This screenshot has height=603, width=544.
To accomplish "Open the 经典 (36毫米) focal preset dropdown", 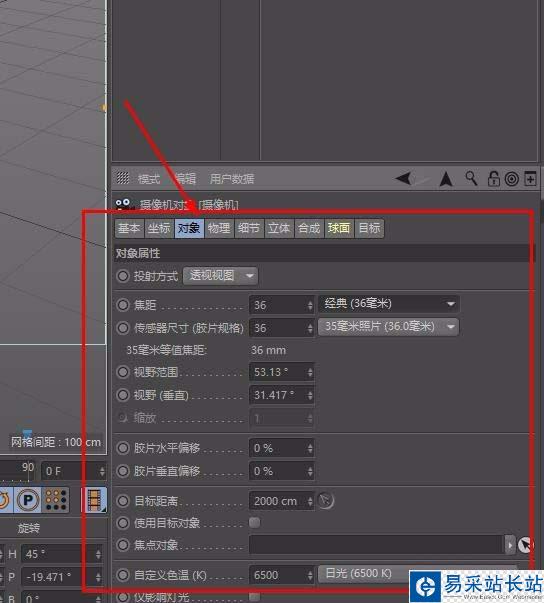I will pos(388,304).
